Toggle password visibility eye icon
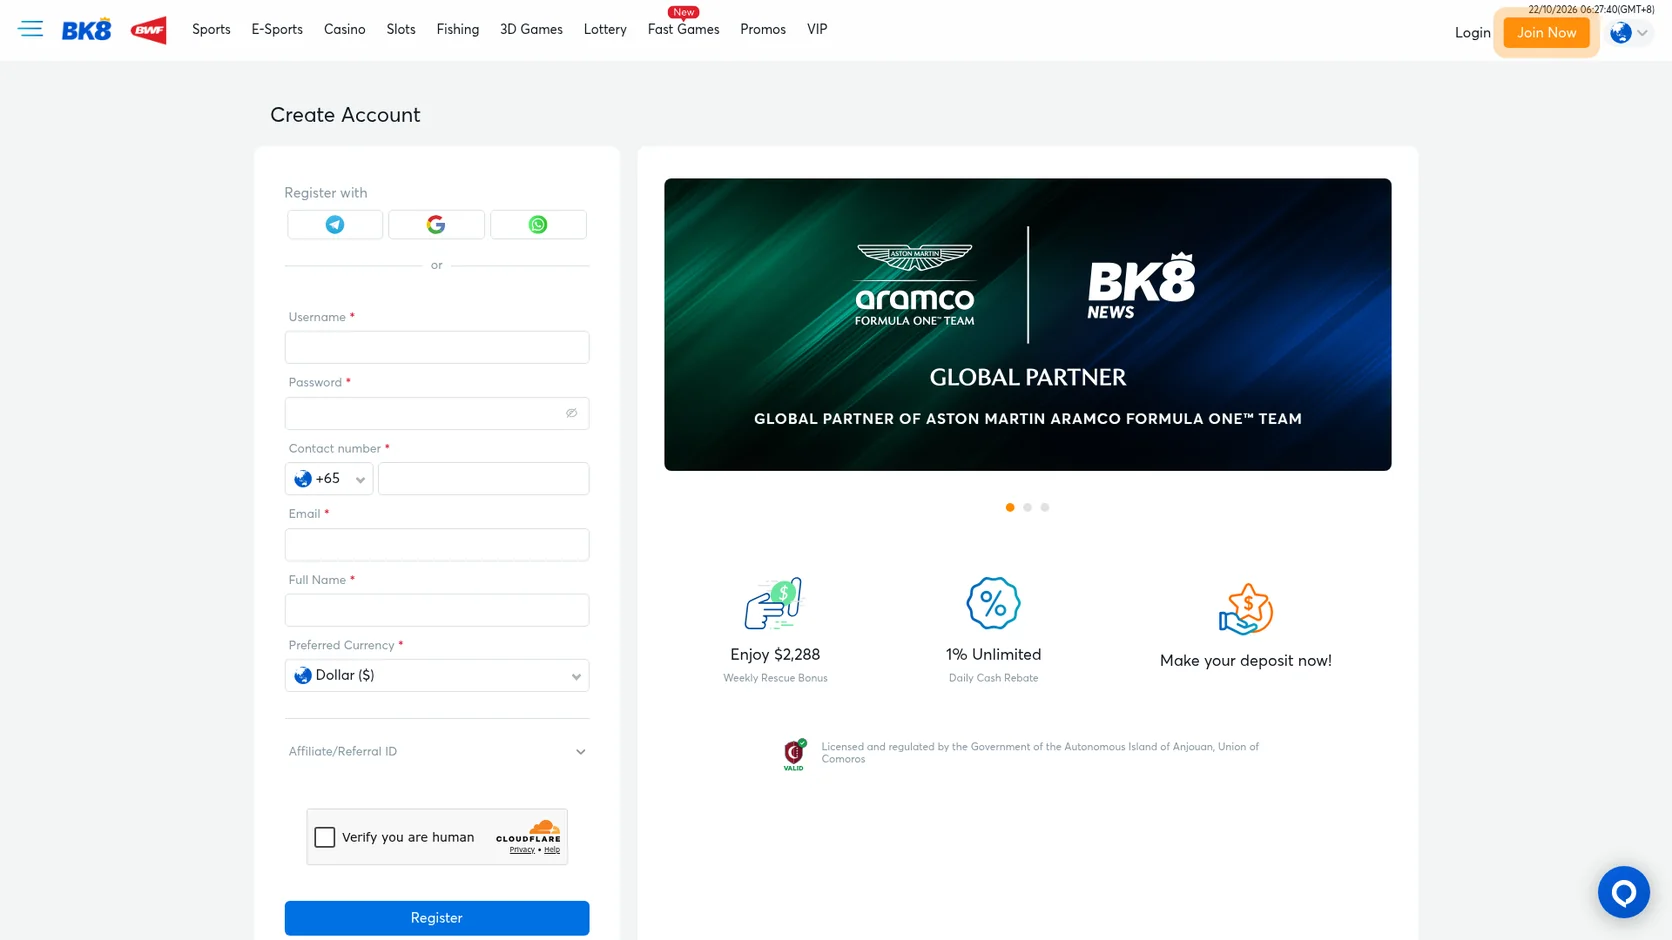1672x940 pixels. tap(571, 413)
